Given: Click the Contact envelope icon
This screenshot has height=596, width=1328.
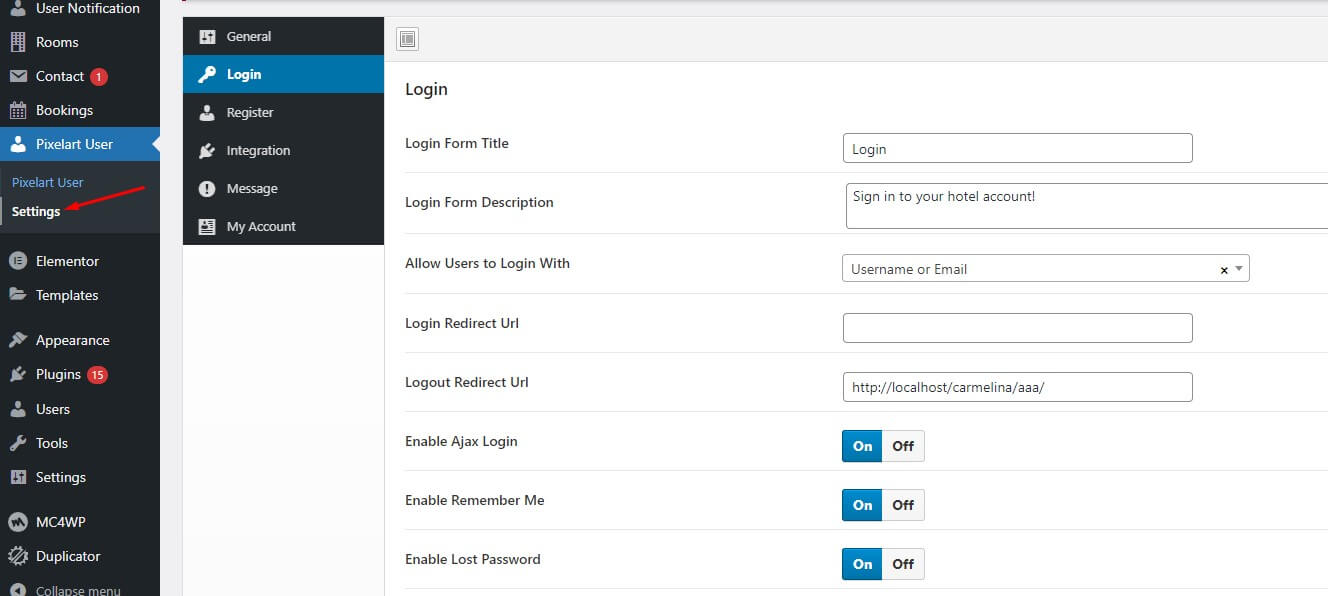Looking at the screenshot, I should coord(18,76).
